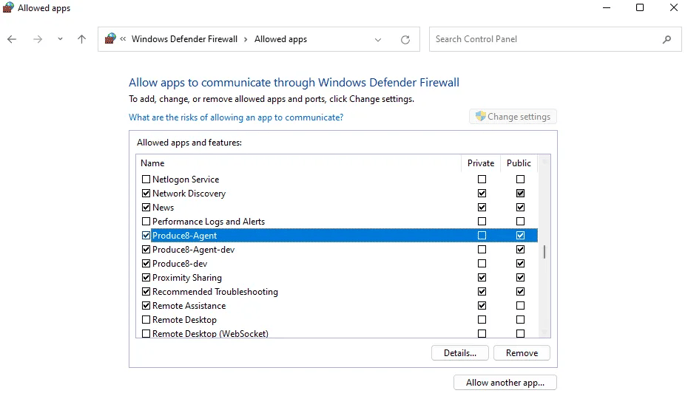Click the Public column header

pyautogui.click(x=519, y=163)
